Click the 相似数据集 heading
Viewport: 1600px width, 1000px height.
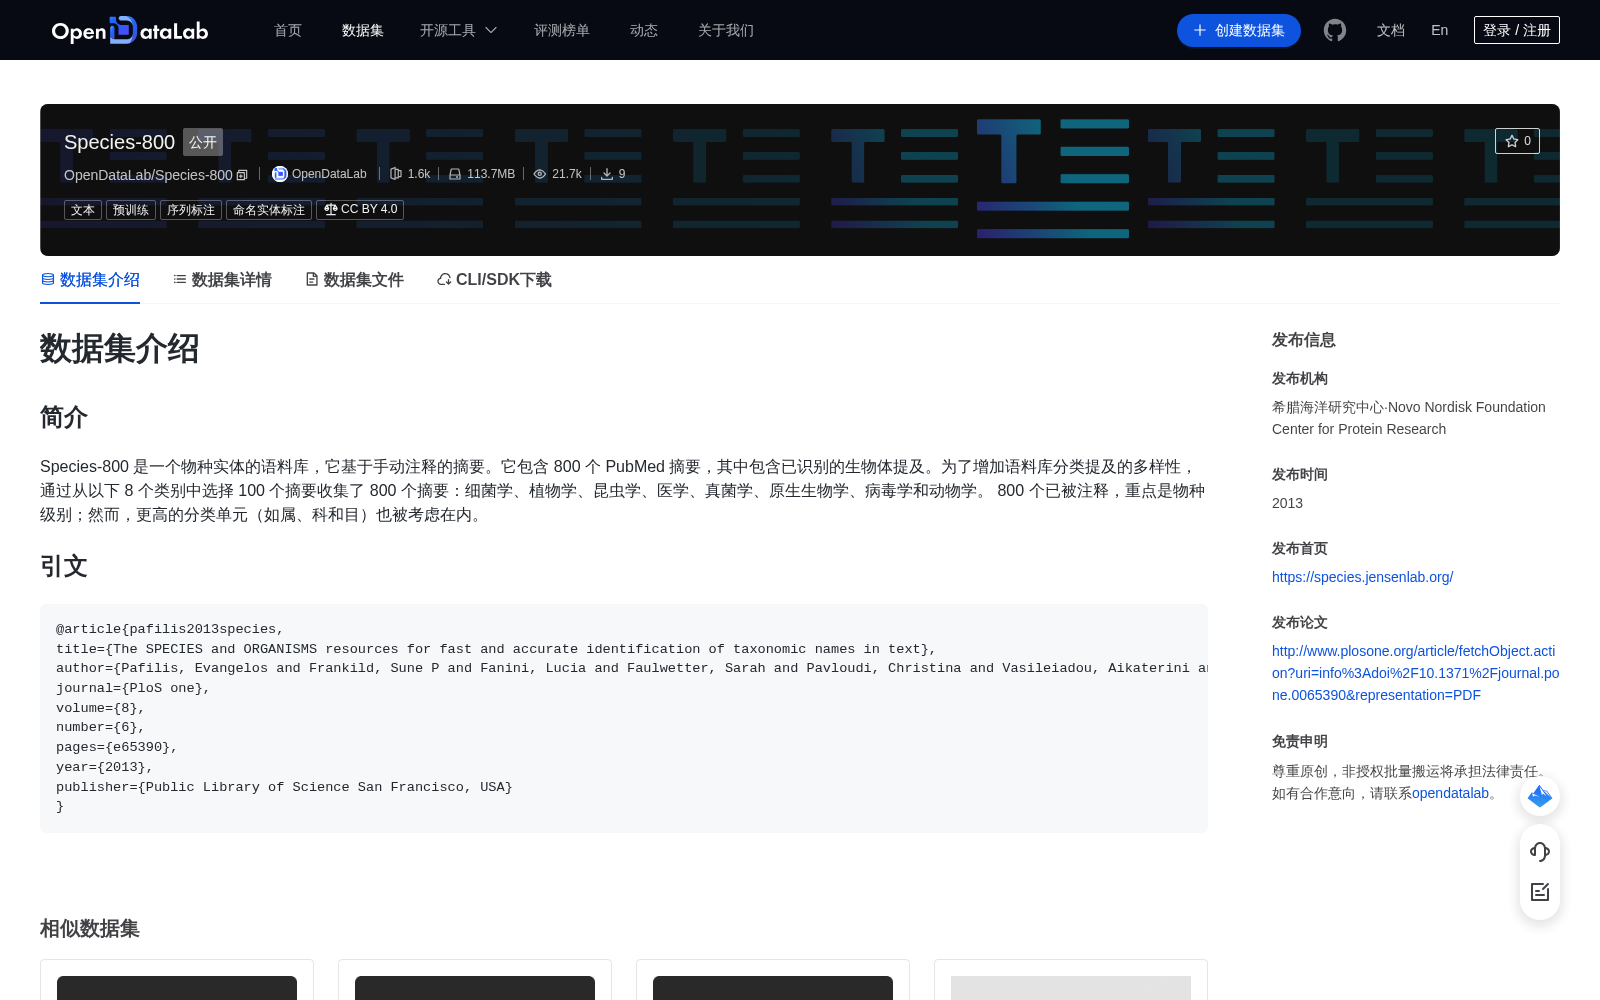[x=90, y=929]
